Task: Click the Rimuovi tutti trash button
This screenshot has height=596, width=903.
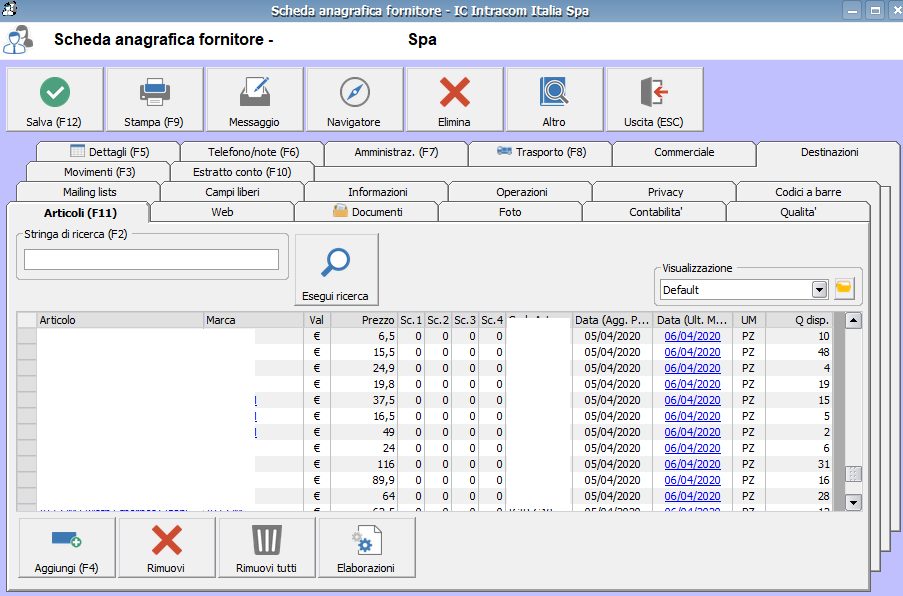Action: (x=266, y=548)
